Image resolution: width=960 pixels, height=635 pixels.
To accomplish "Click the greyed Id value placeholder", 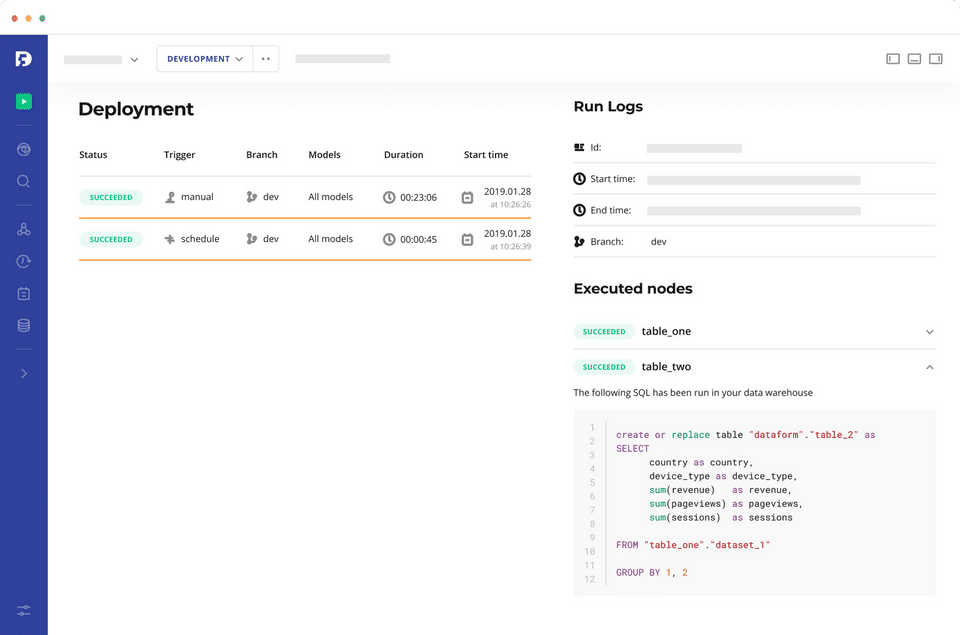I will point(694,148).
